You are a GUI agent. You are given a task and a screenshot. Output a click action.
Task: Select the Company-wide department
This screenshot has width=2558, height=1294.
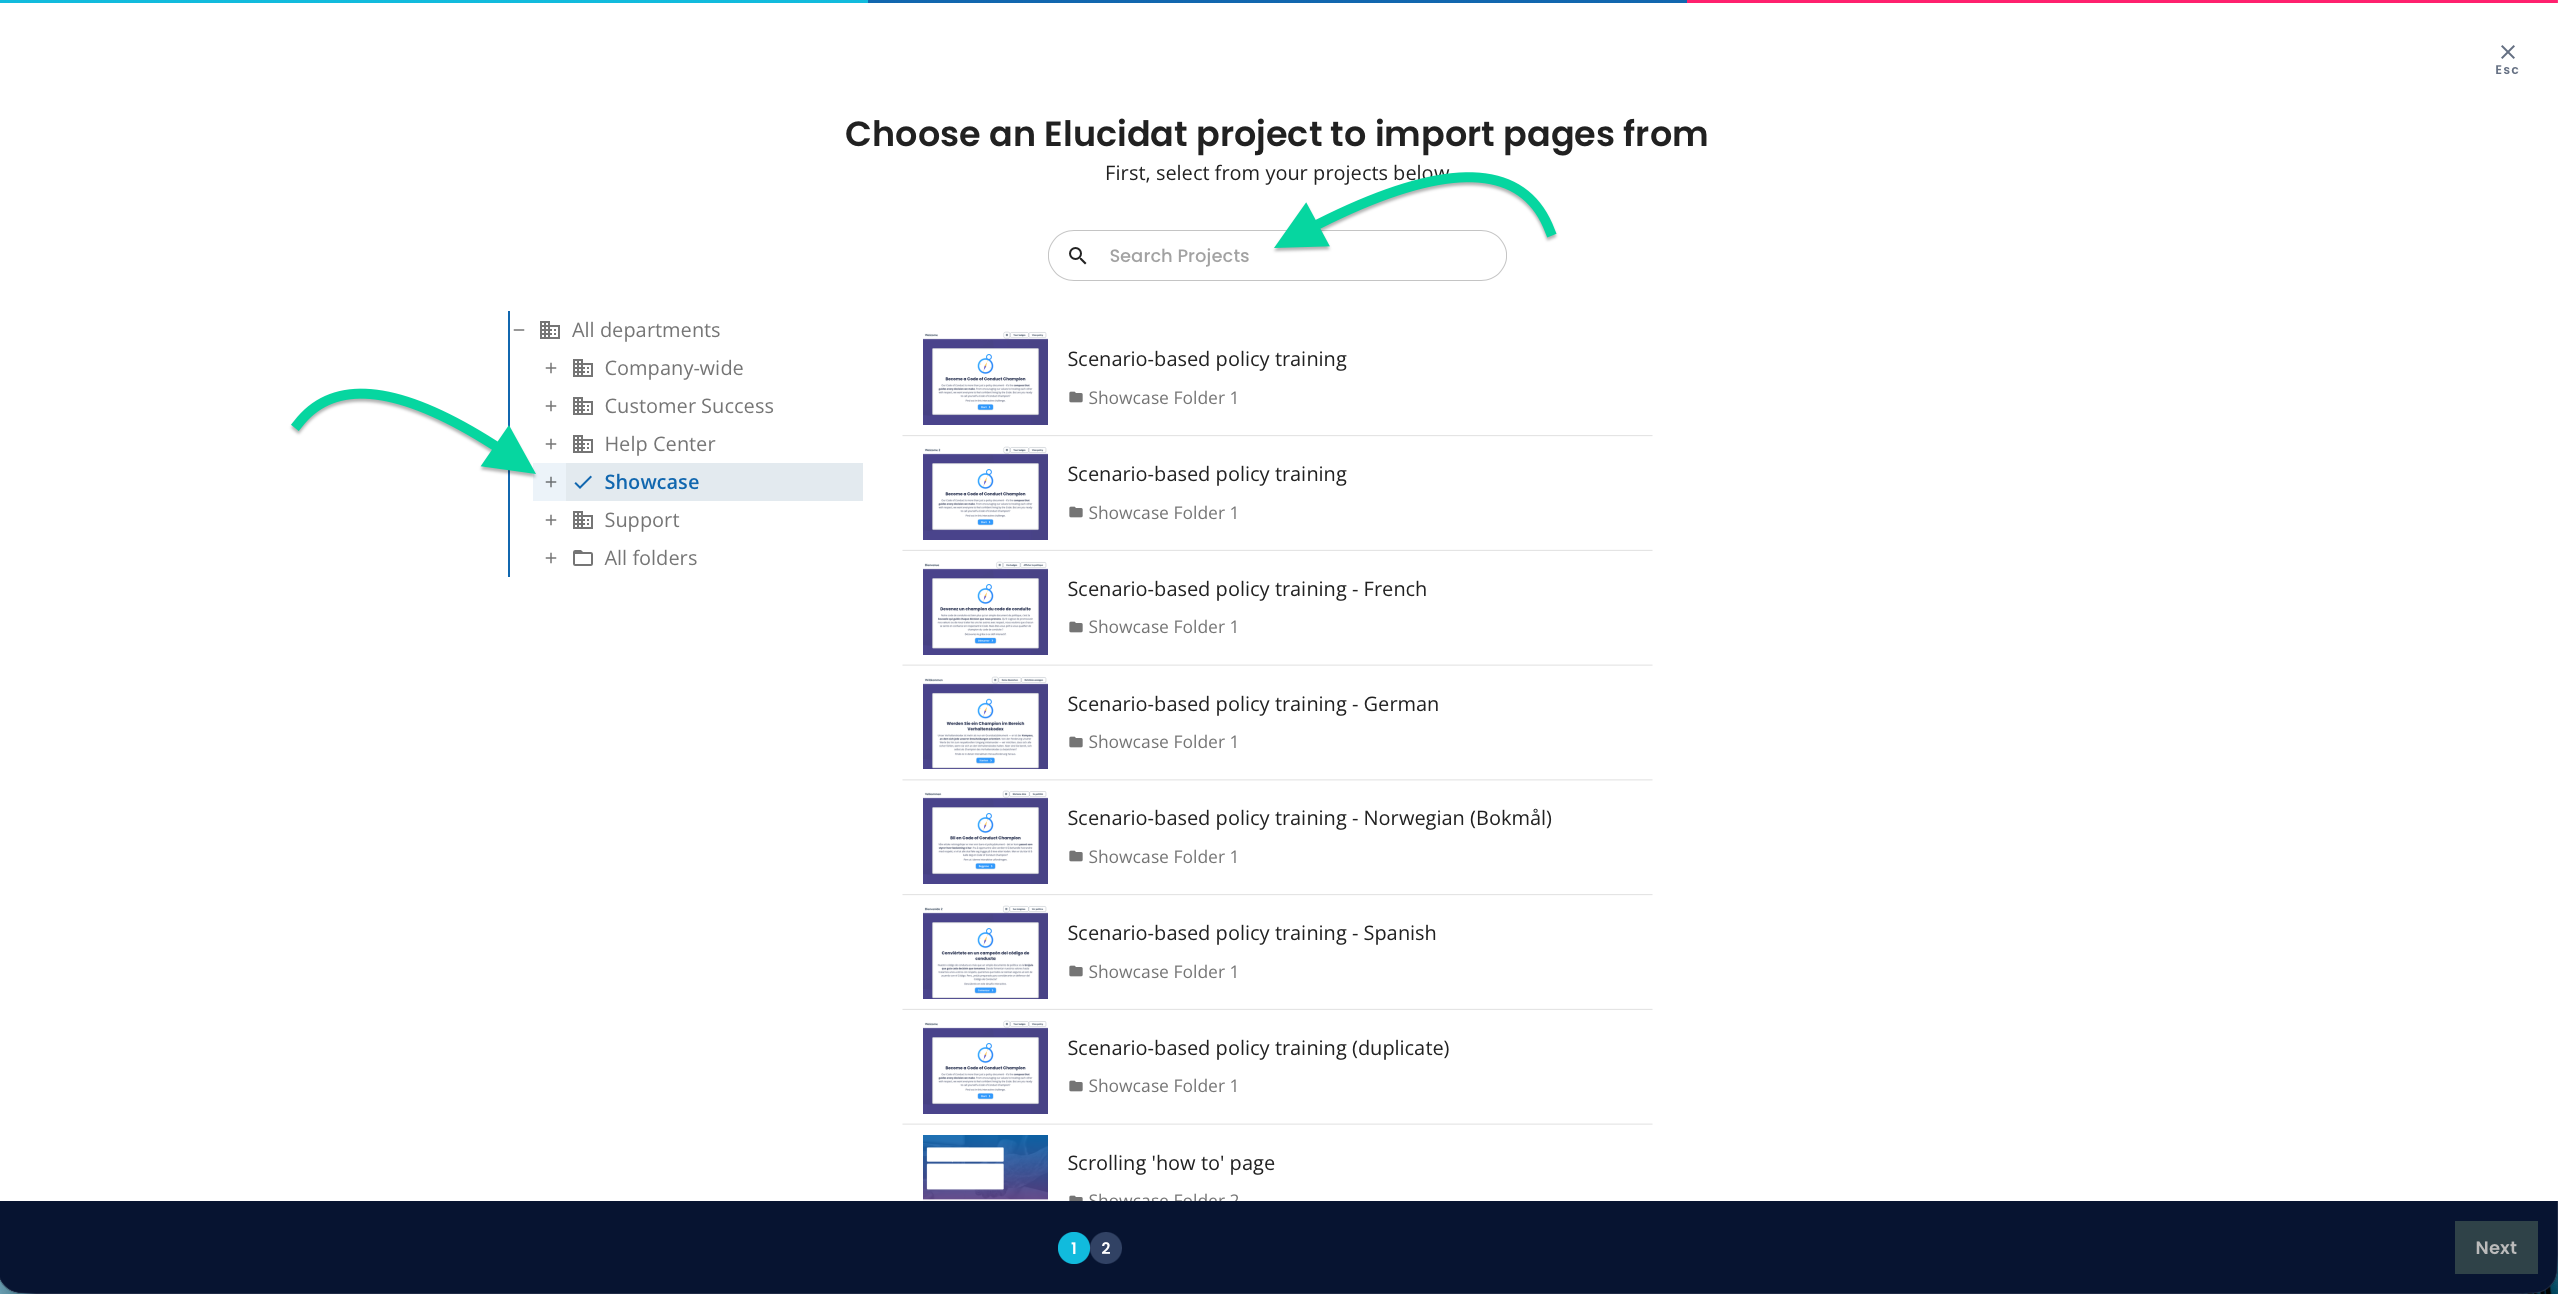[x=674, y=368]
